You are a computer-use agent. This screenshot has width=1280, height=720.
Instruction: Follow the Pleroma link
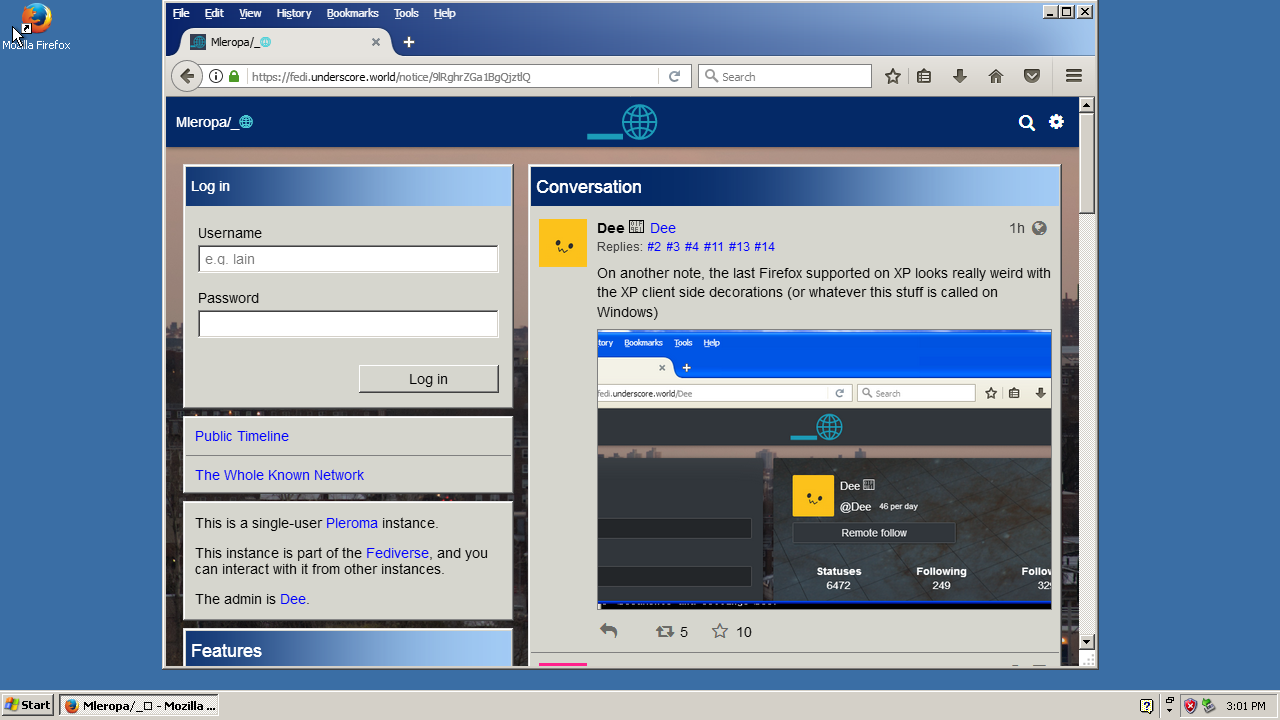pyautogui.click(x=352, y=523)
